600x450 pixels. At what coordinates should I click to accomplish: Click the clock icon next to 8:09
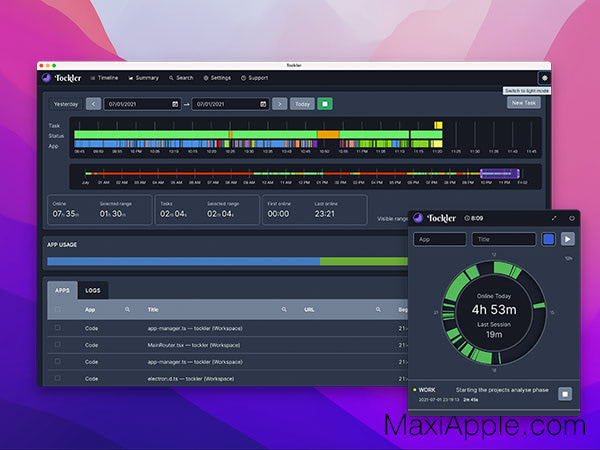pyautogui.click(x=467, y=218)
